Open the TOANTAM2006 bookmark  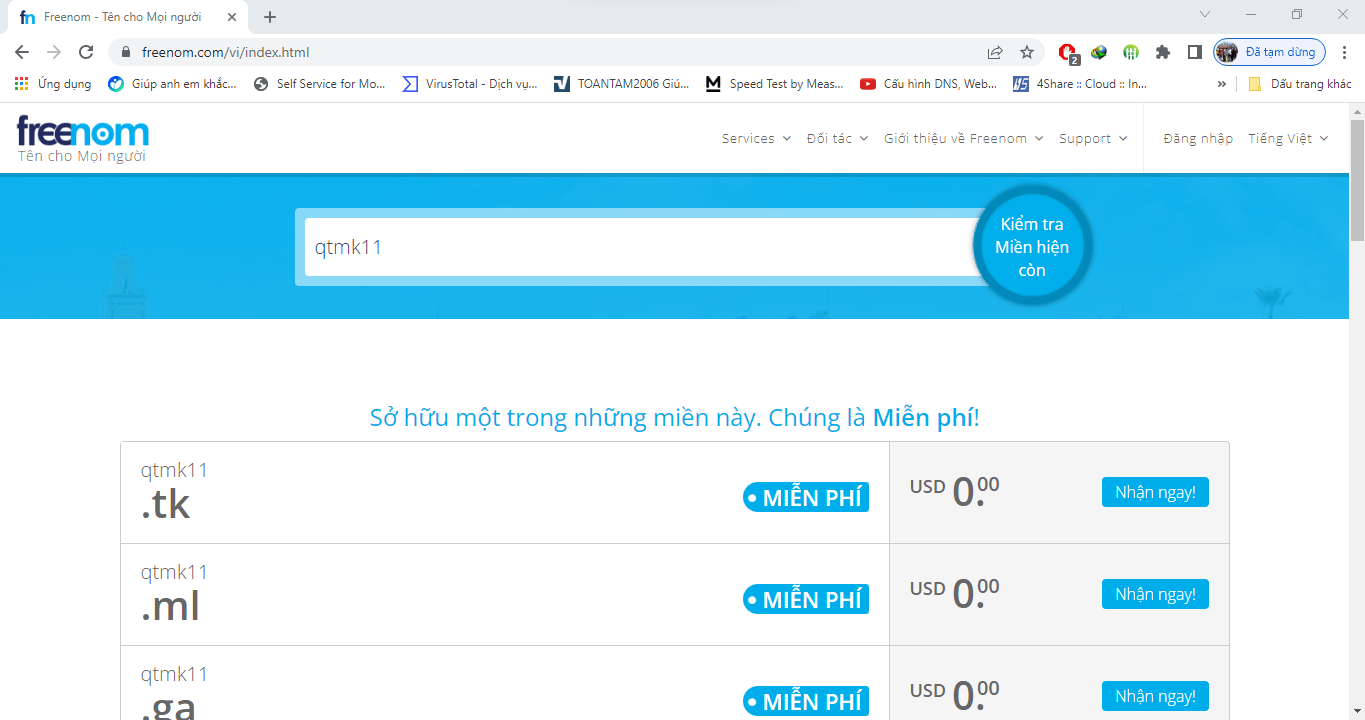point(622,84)
